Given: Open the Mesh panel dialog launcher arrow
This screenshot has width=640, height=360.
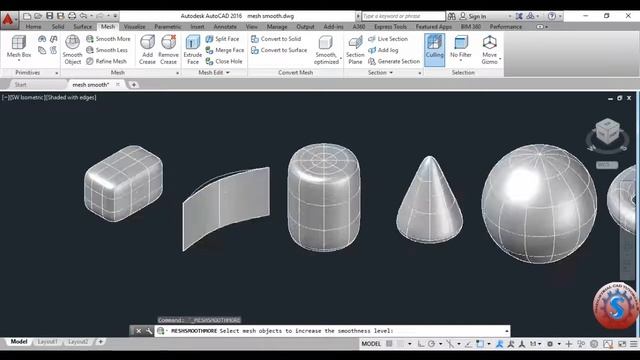Looking at the screenshot, I should [x=178, y=73].
